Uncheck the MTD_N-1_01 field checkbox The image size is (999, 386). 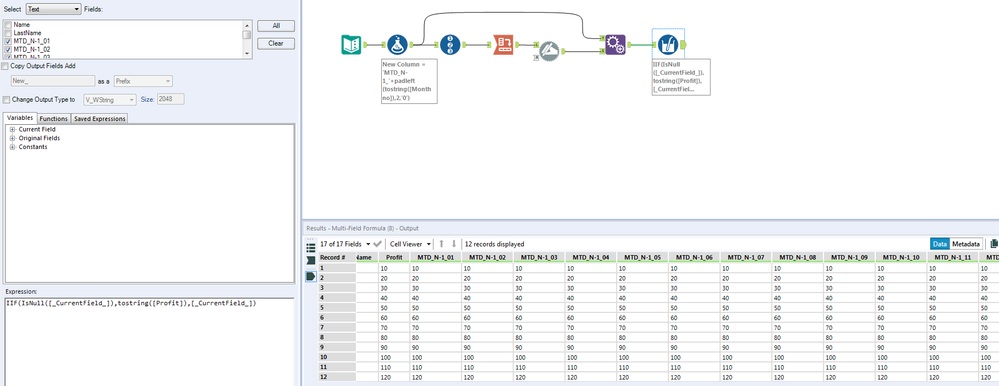point(8,41)
